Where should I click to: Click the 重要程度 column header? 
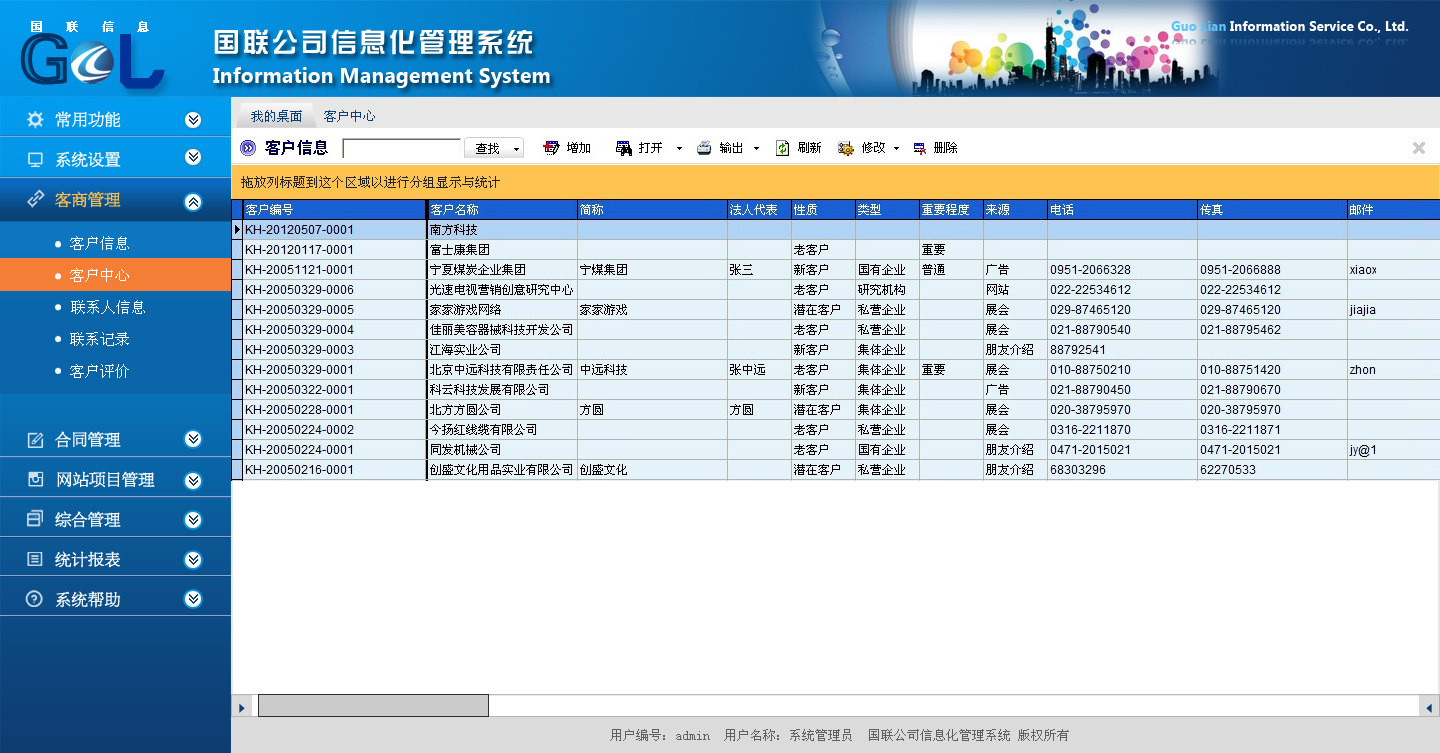(x=951, y=210)
